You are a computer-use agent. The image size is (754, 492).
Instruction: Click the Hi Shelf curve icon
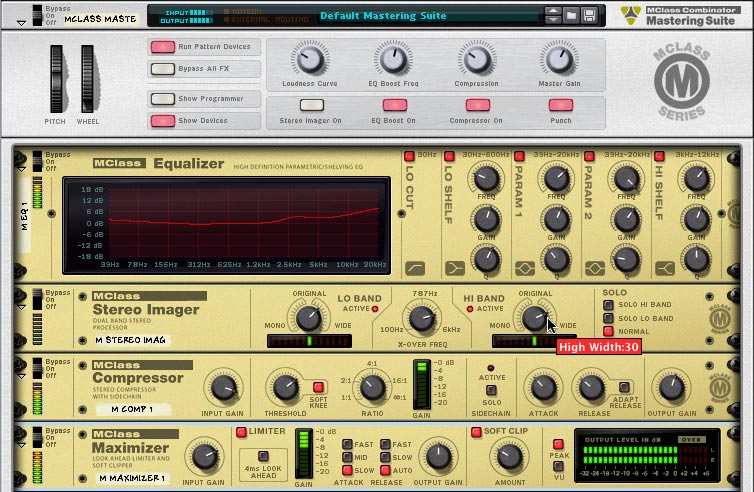(665, 268)
